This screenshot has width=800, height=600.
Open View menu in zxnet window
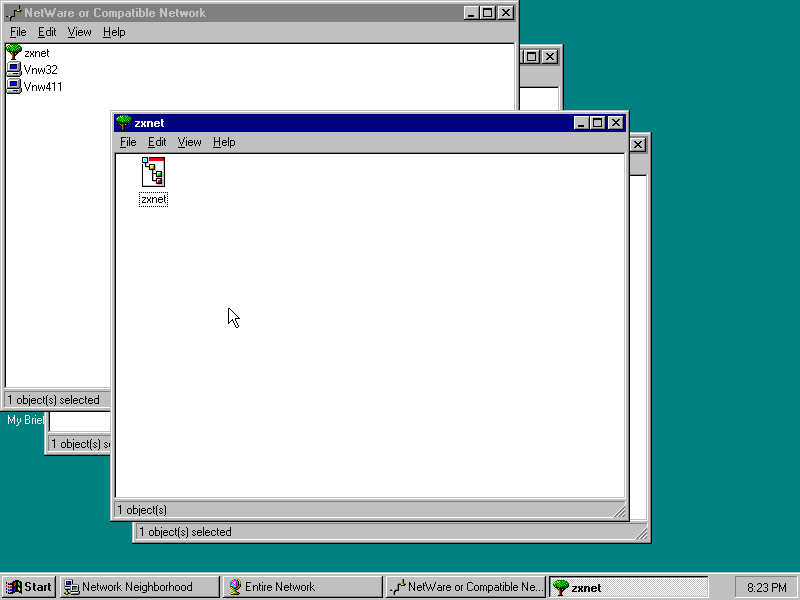pos(189,142)
